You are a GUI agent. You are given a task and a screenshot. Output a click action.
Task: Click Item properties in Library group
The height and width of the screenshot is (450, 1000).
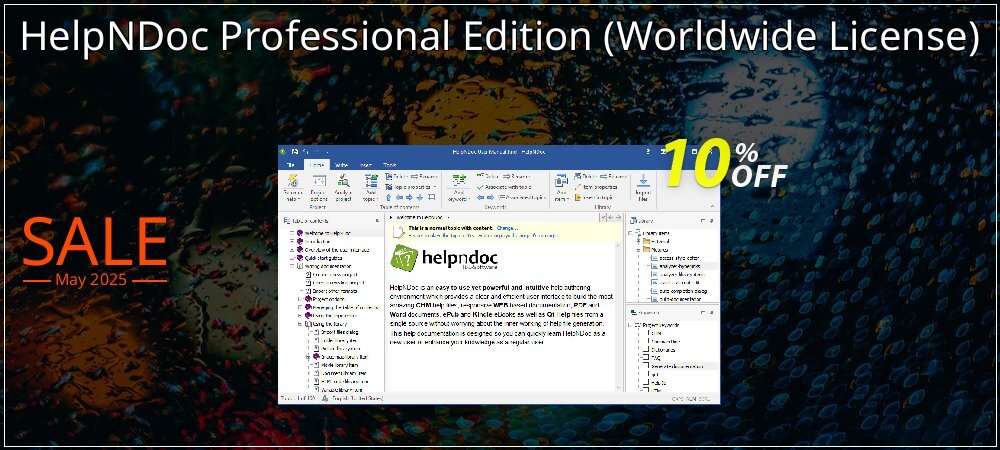(x=596, y=187)
